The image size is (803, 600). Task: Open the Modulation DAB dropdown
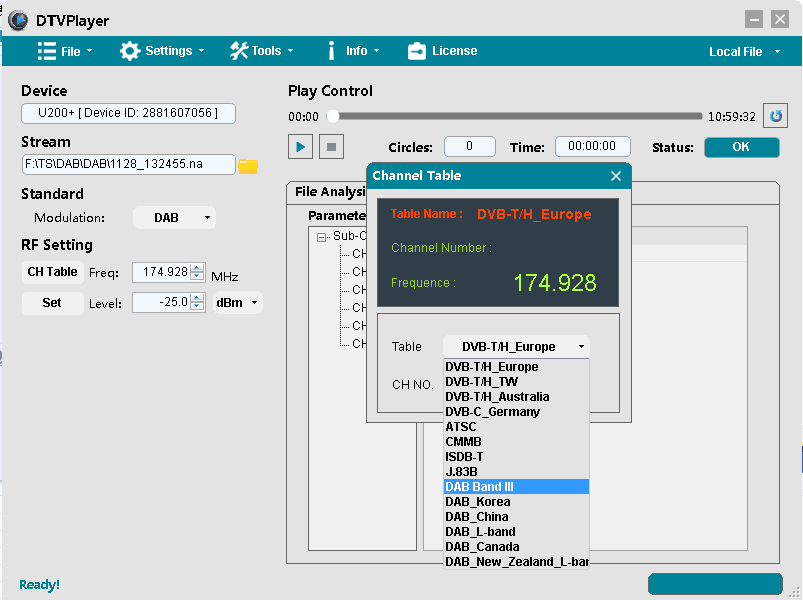(x=174, y=218)
